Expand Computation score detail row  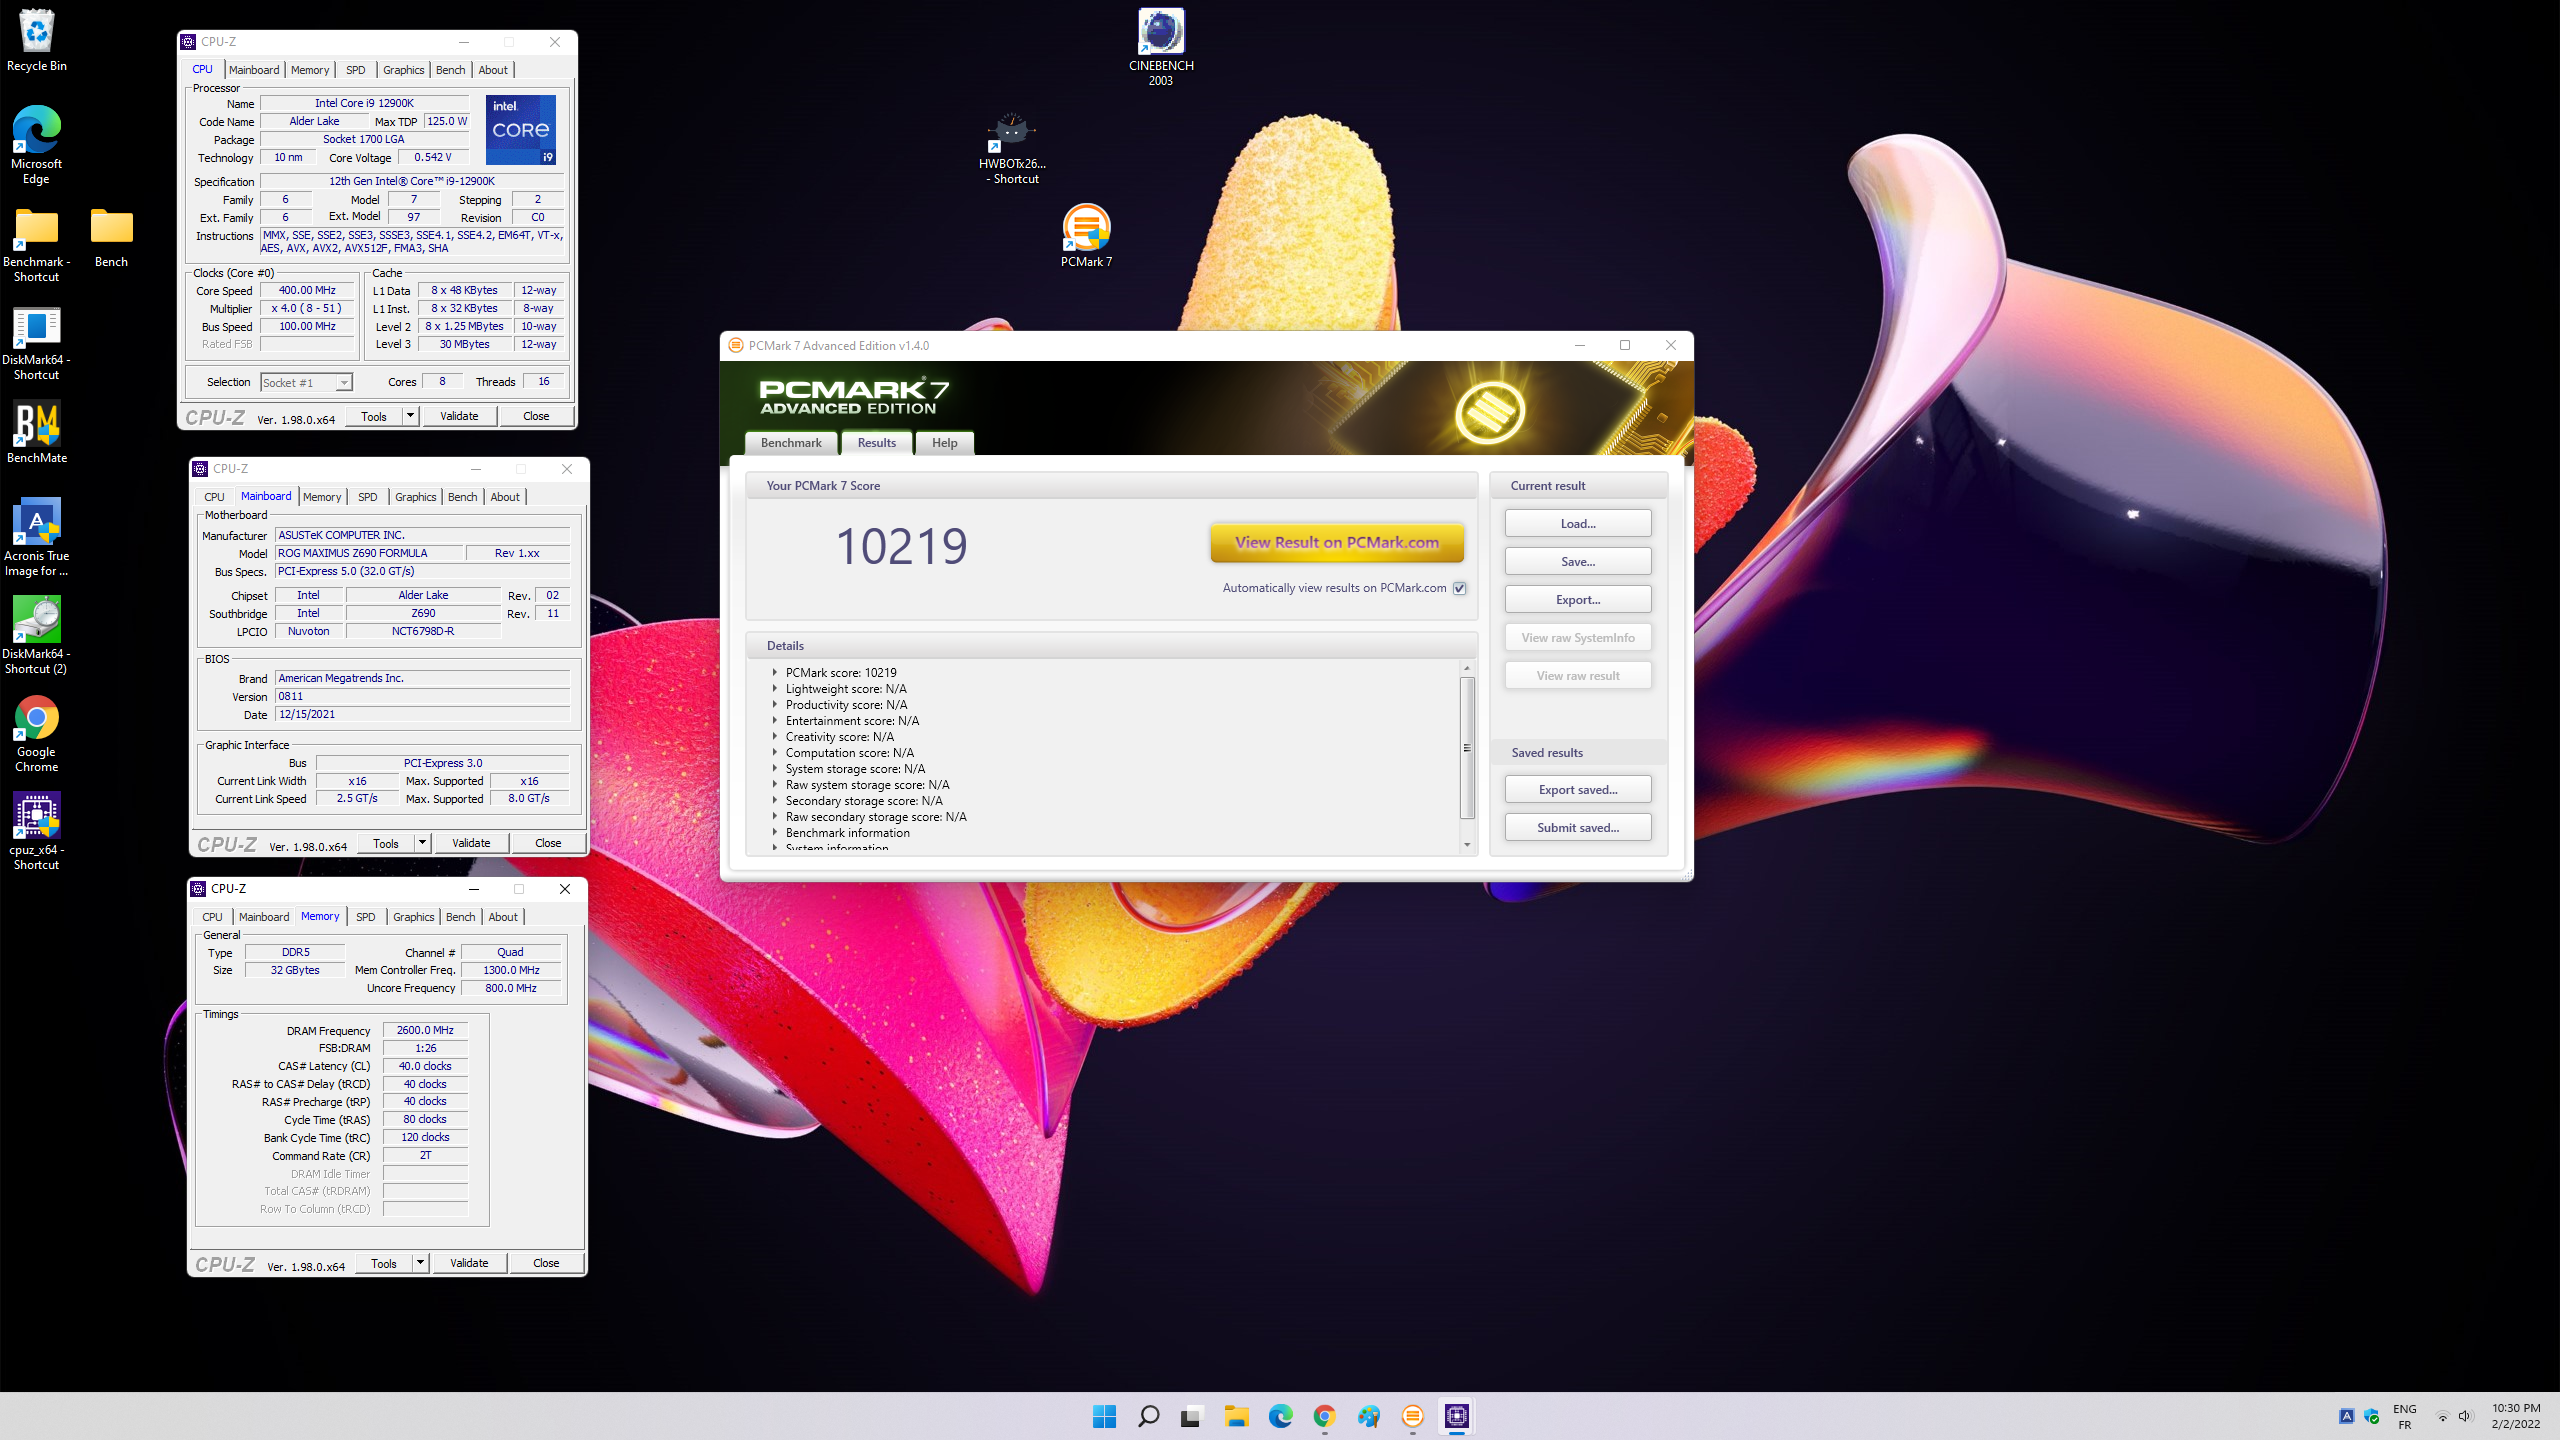tap(775, 752)
